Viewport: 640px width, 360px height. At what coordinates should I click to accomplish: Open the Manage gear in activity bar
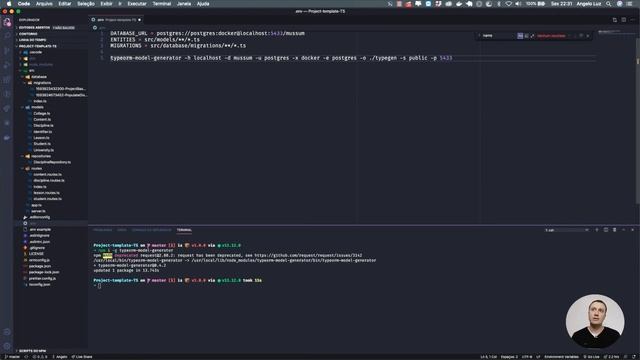(x=7, y=347)
